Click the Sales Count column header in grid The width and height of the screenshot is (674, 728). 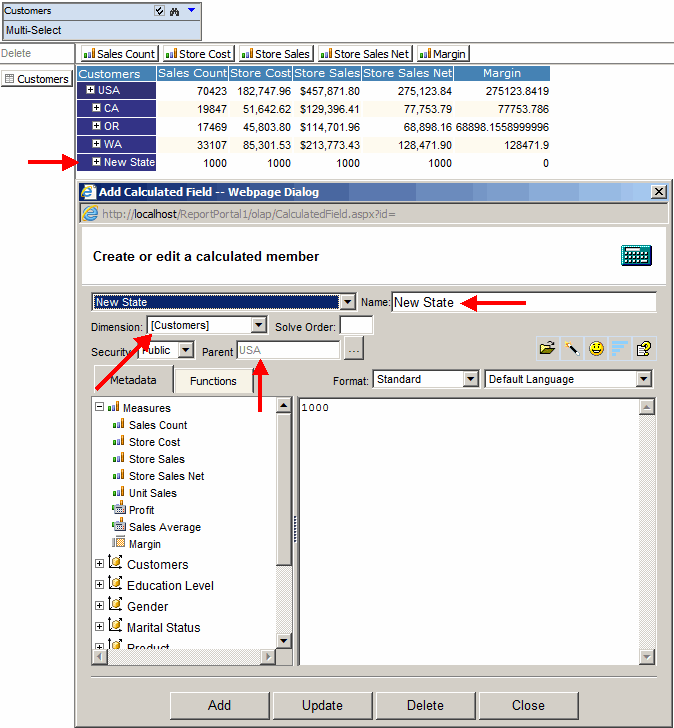click(193, 73)
